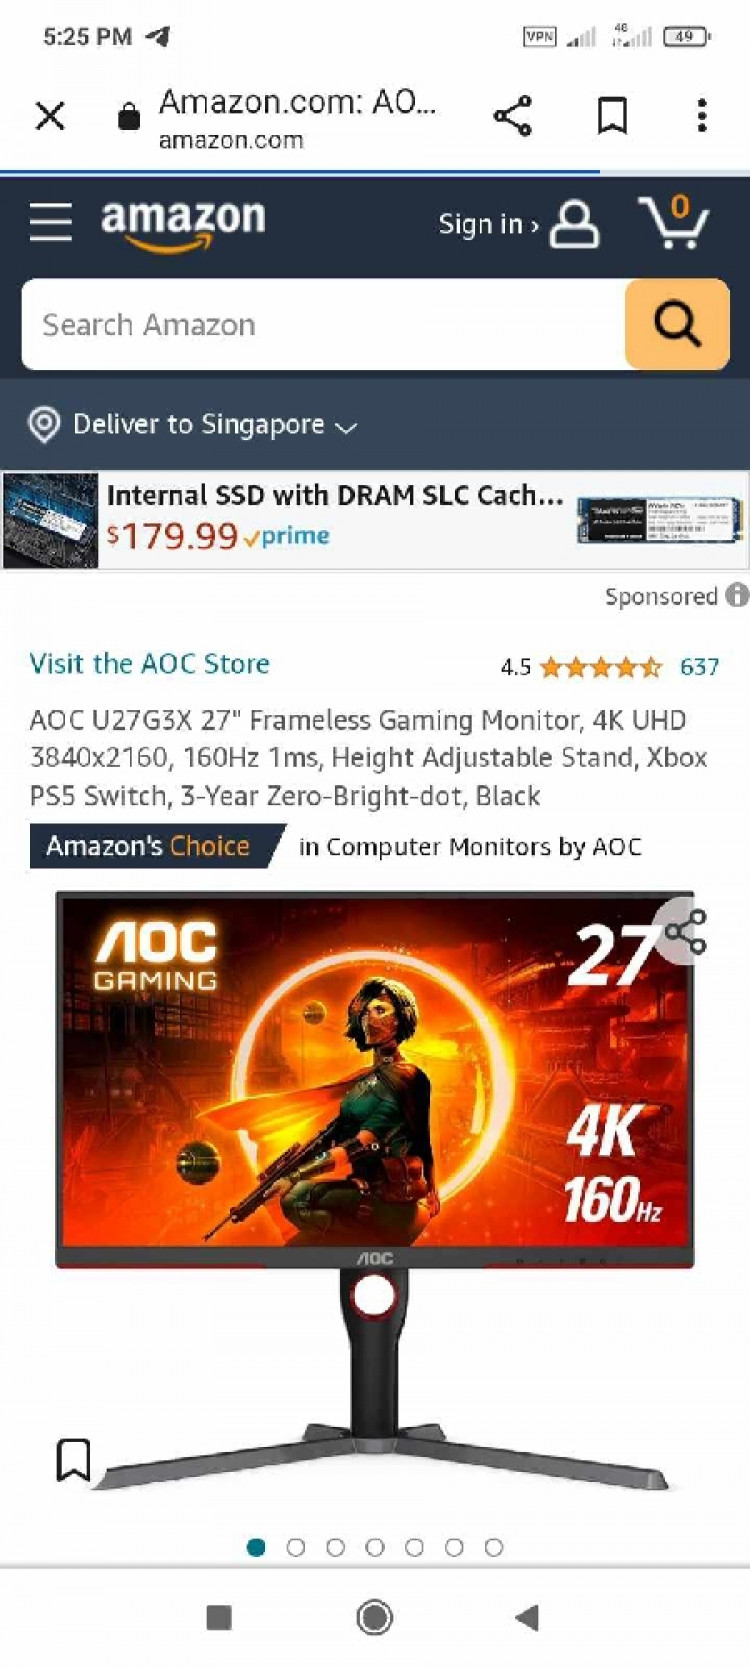Screen dimensions: 750x1667
Task: Focus the Search Amazon field
Action: 324,324
